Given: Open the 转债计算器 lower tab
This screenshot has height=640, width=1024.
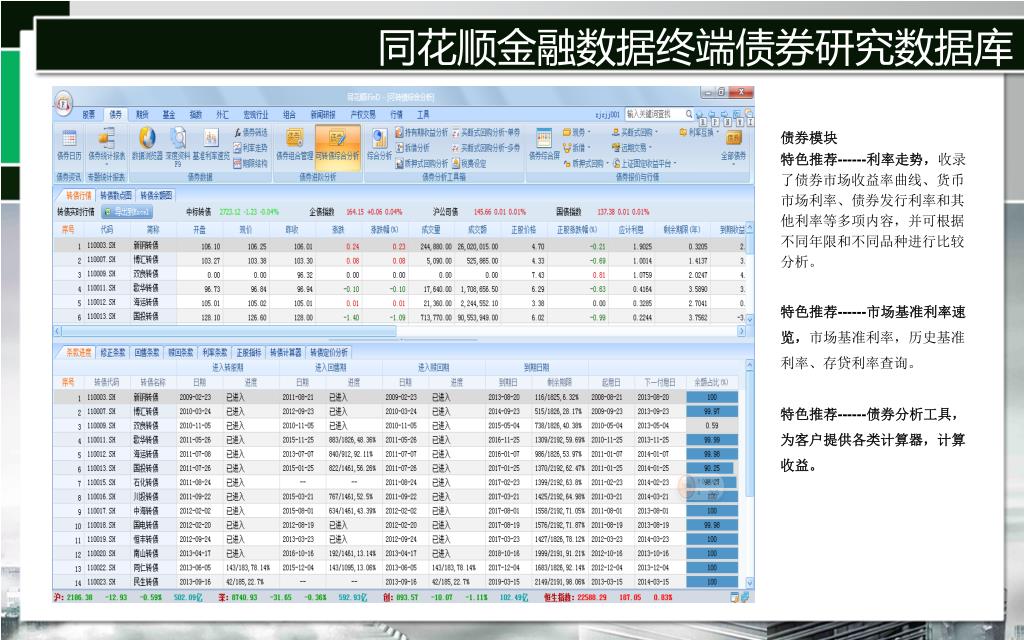Looking at the screenshot, I should [x=285, y=353].
